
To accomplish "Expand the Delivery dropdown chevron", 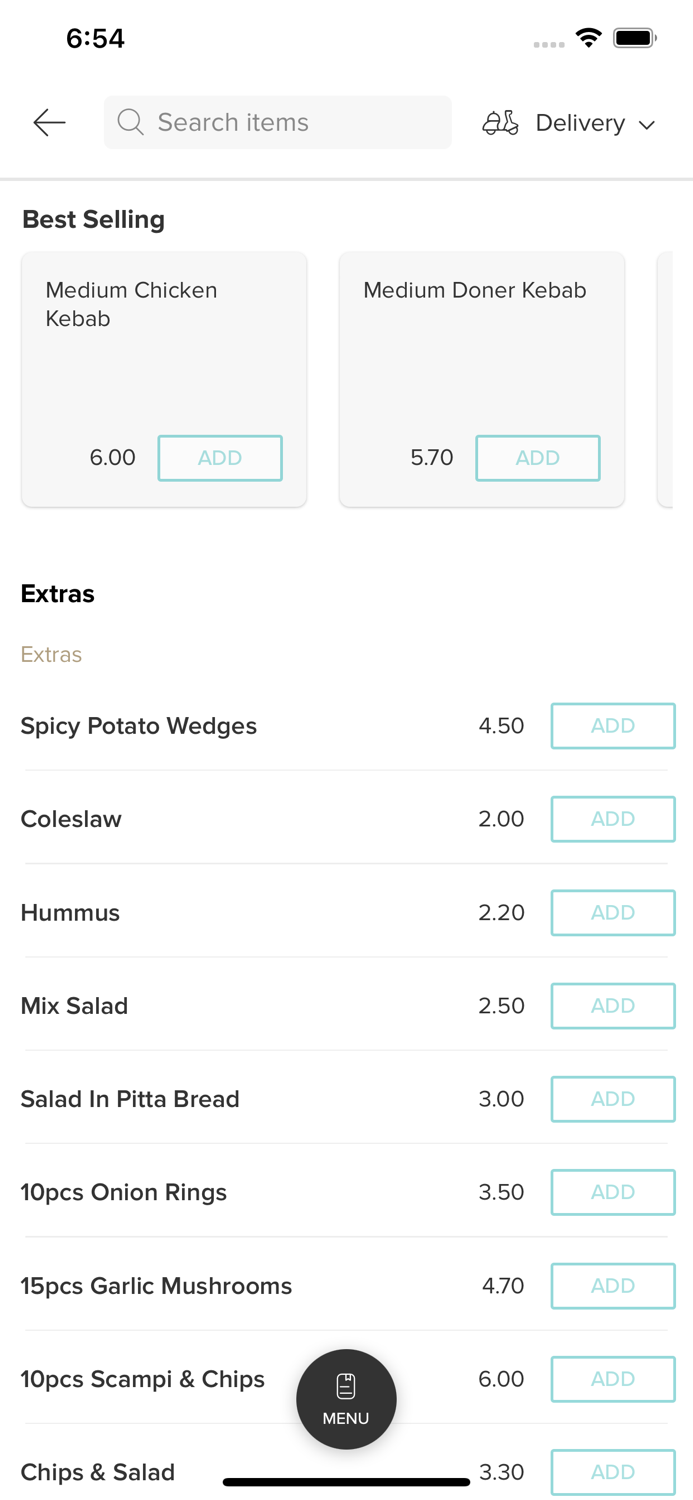I will 647,124.
